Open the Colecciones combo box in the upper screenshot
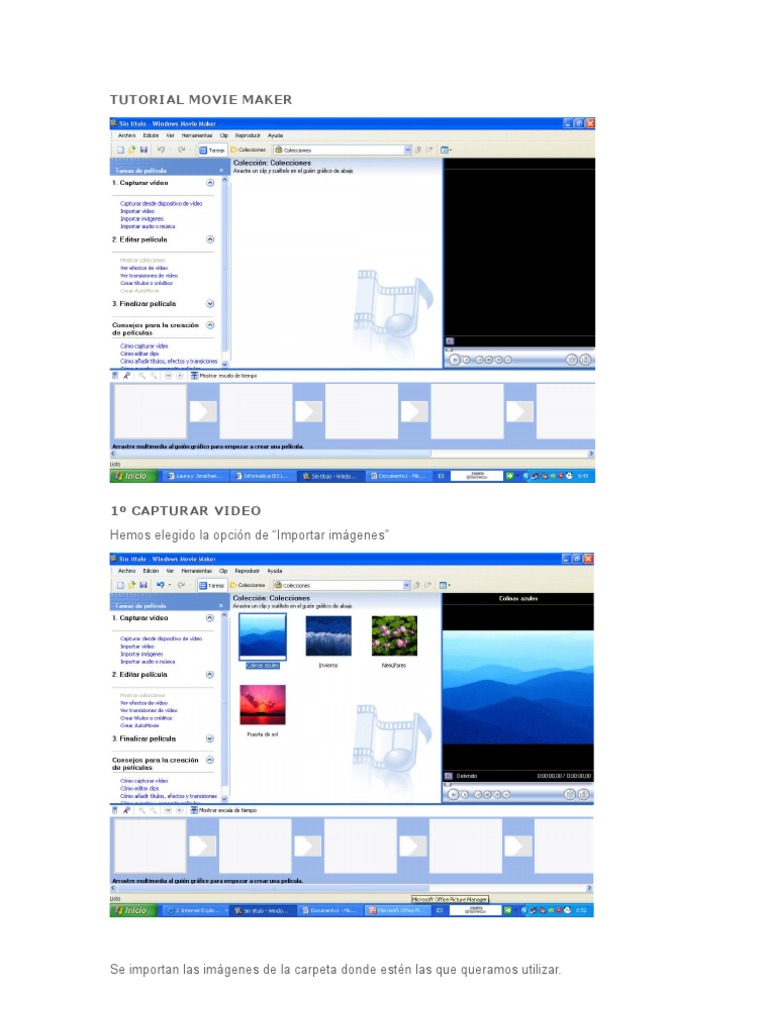This screenshot has width=768, height=1024. click(x=342, y=150)
